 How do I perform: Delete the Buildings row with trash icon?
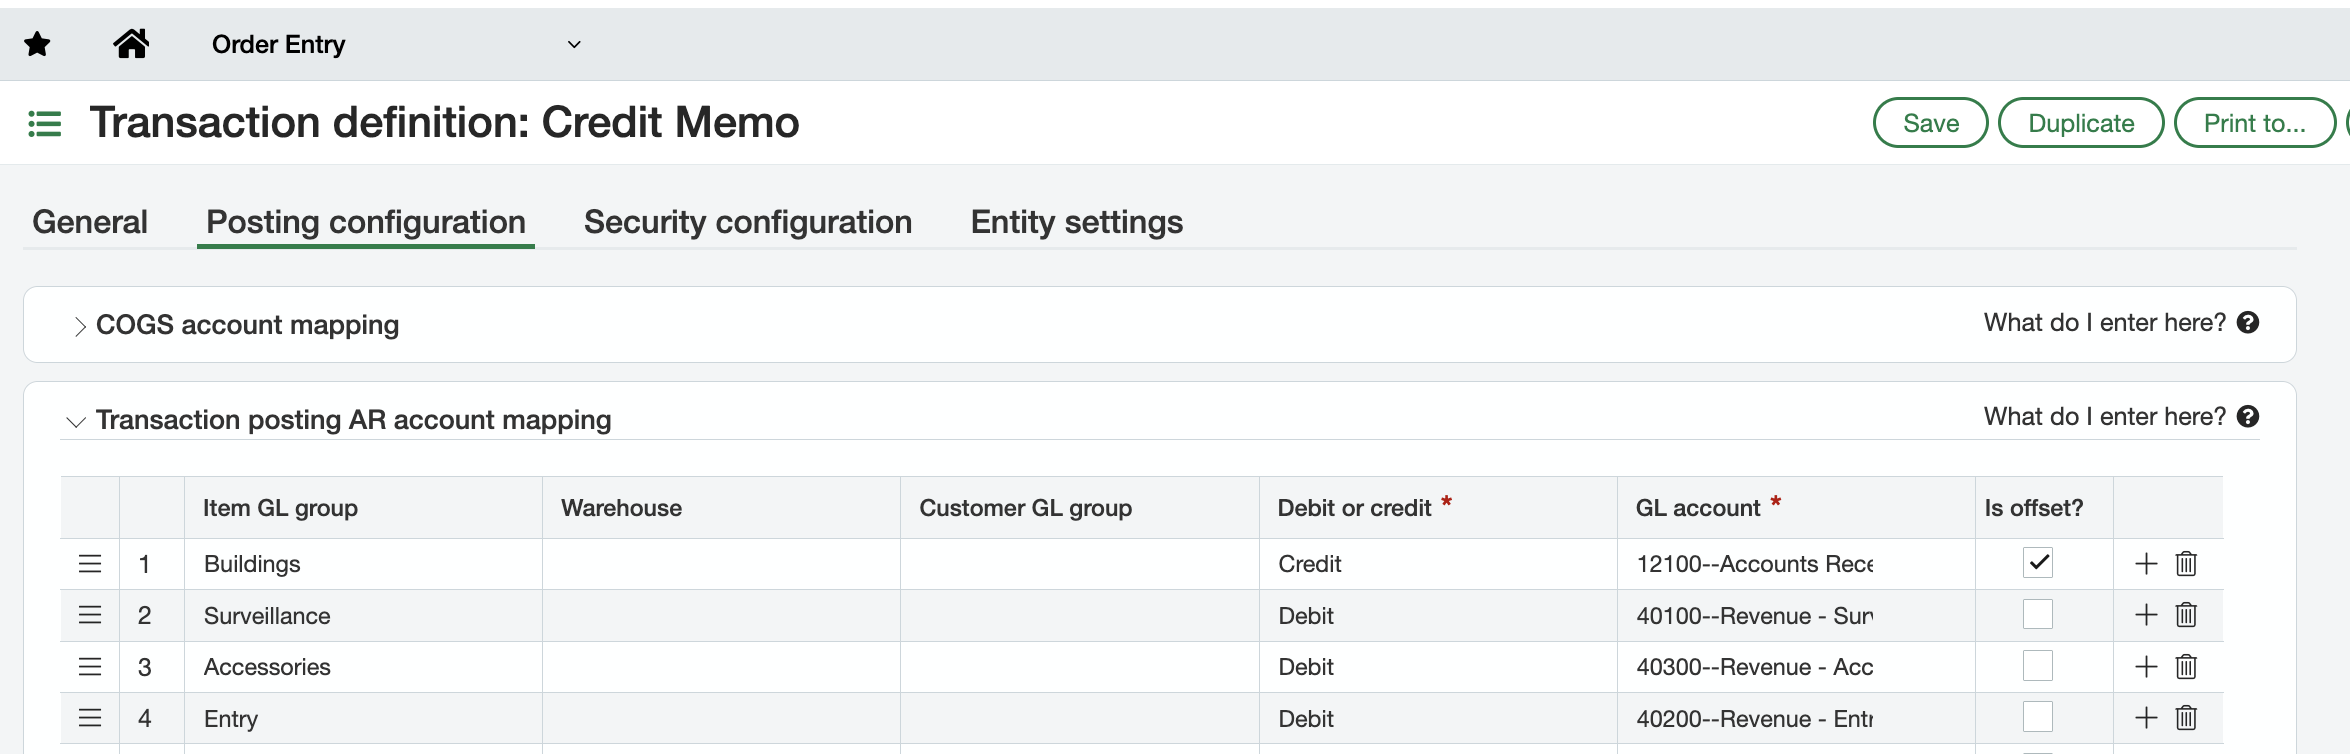pos(2186,564)
